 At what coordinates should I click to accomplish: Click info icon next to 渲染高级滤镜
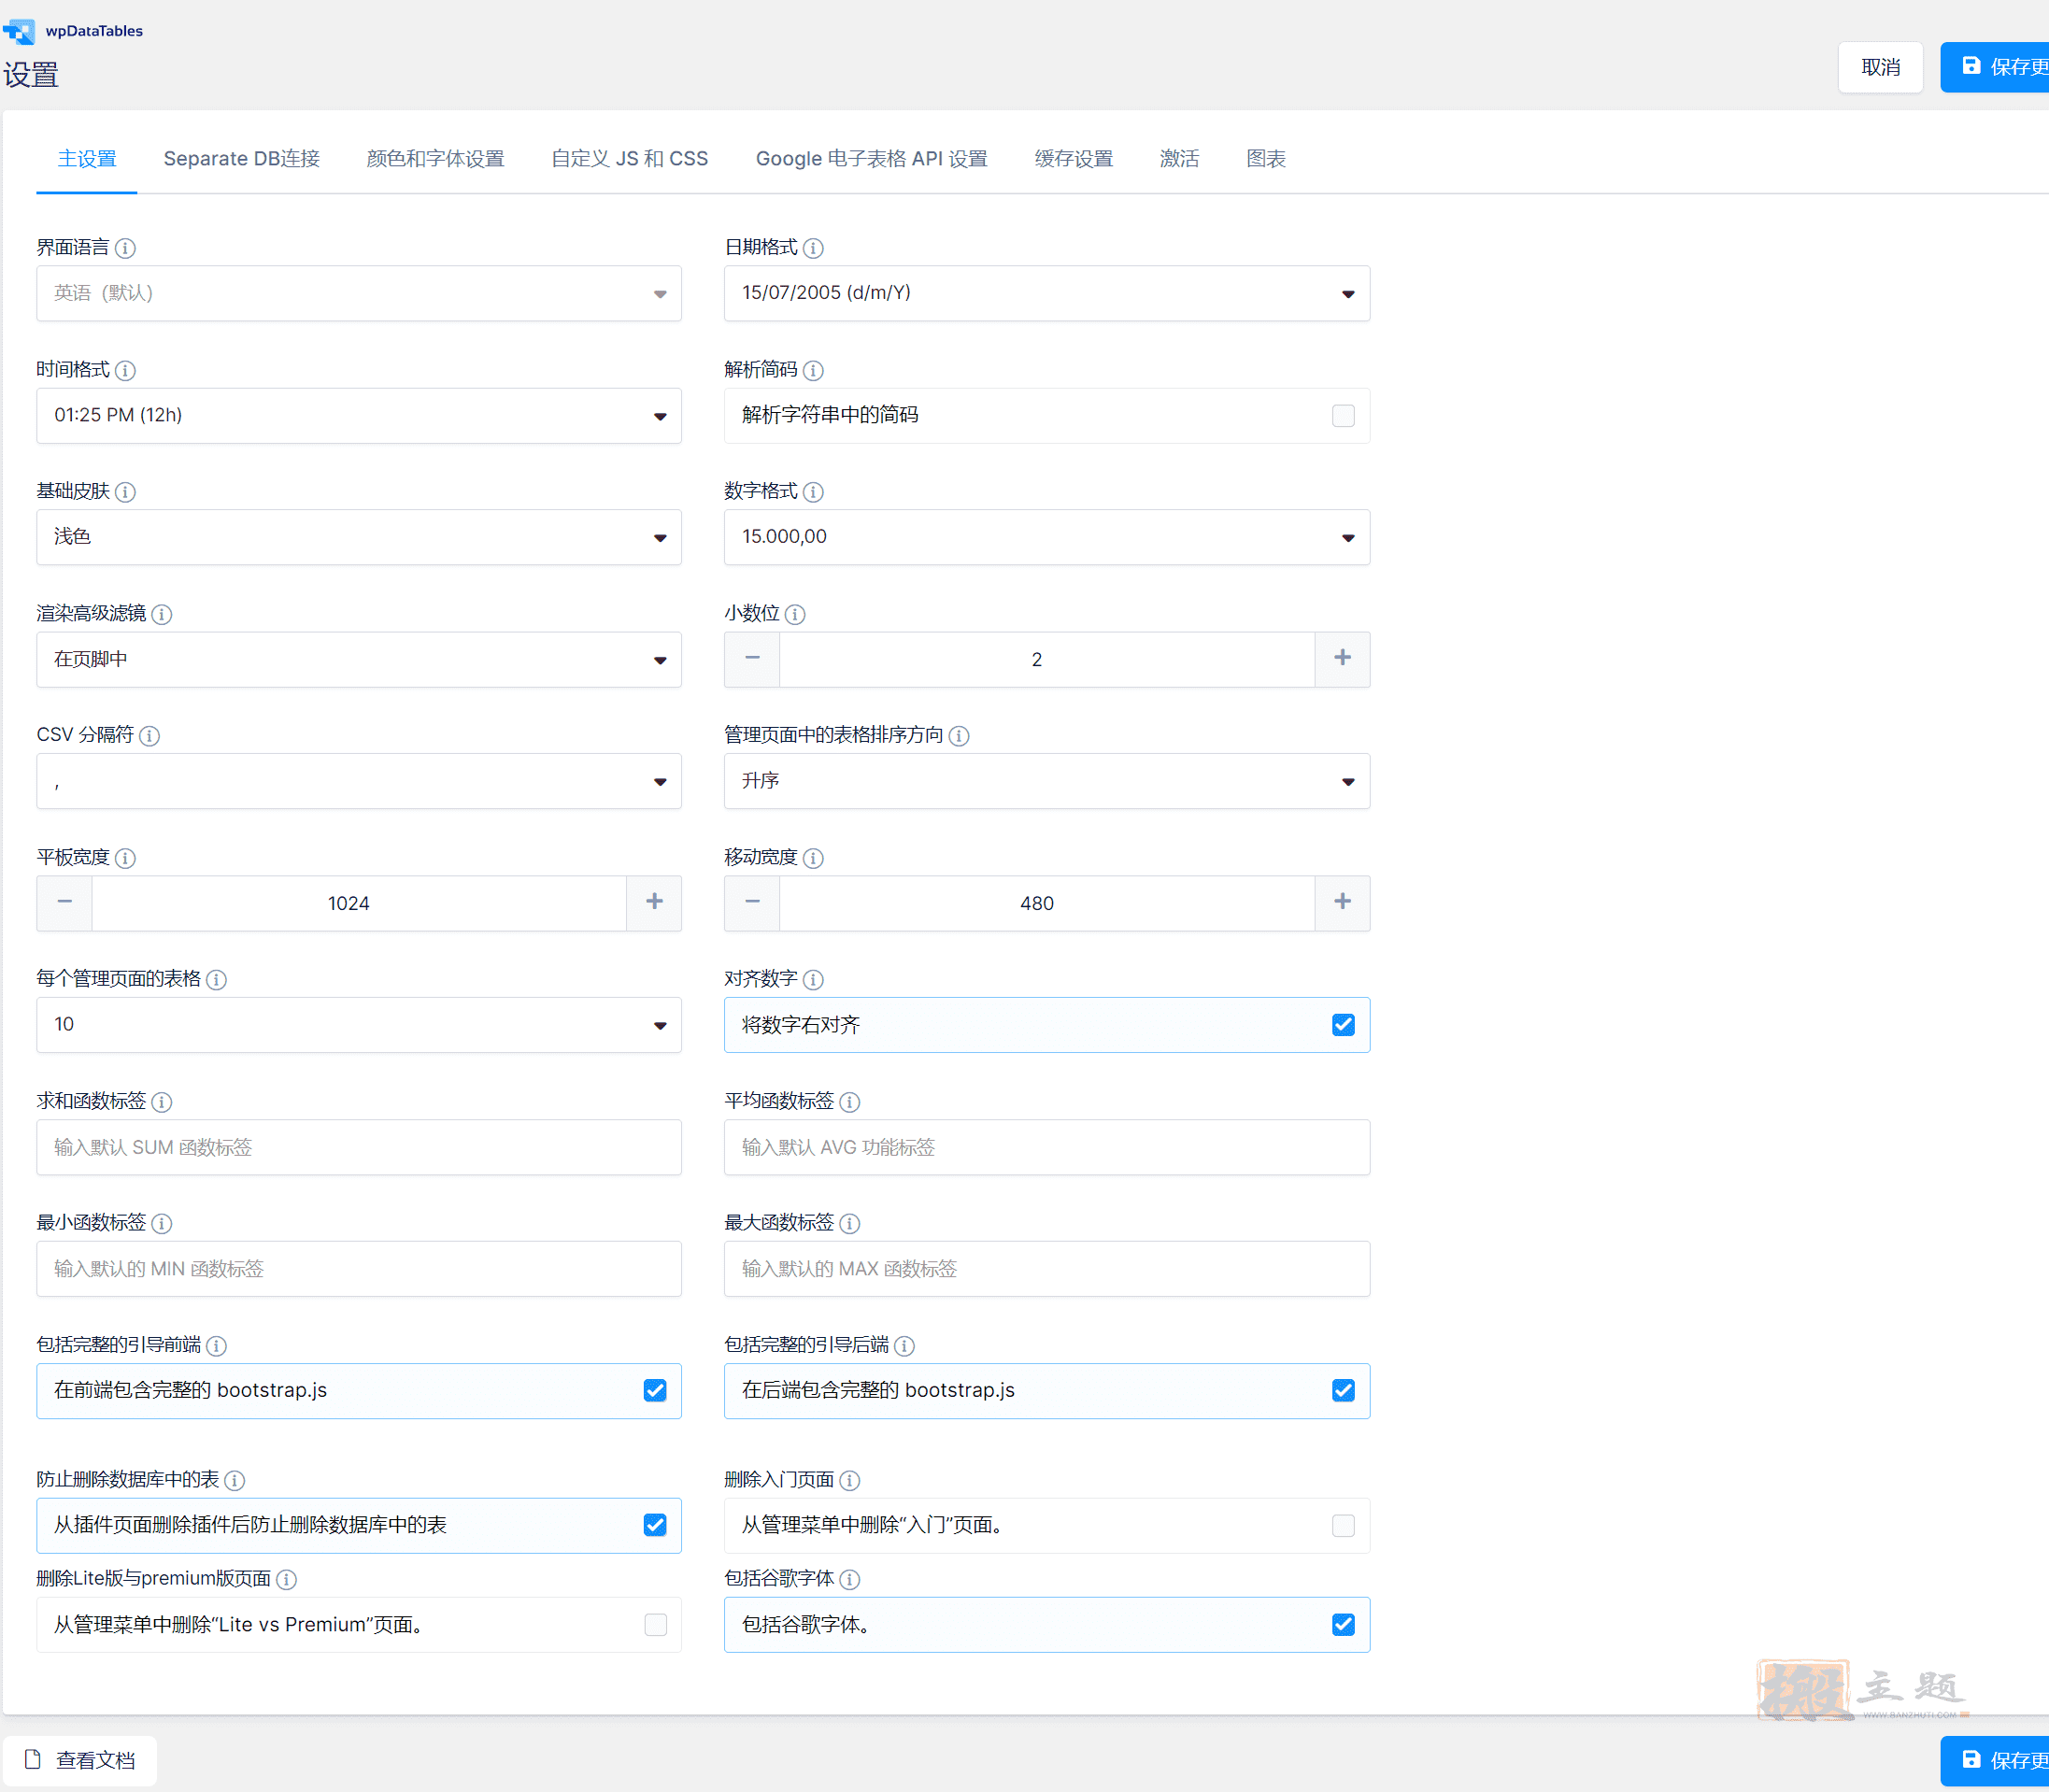(161, 614)
